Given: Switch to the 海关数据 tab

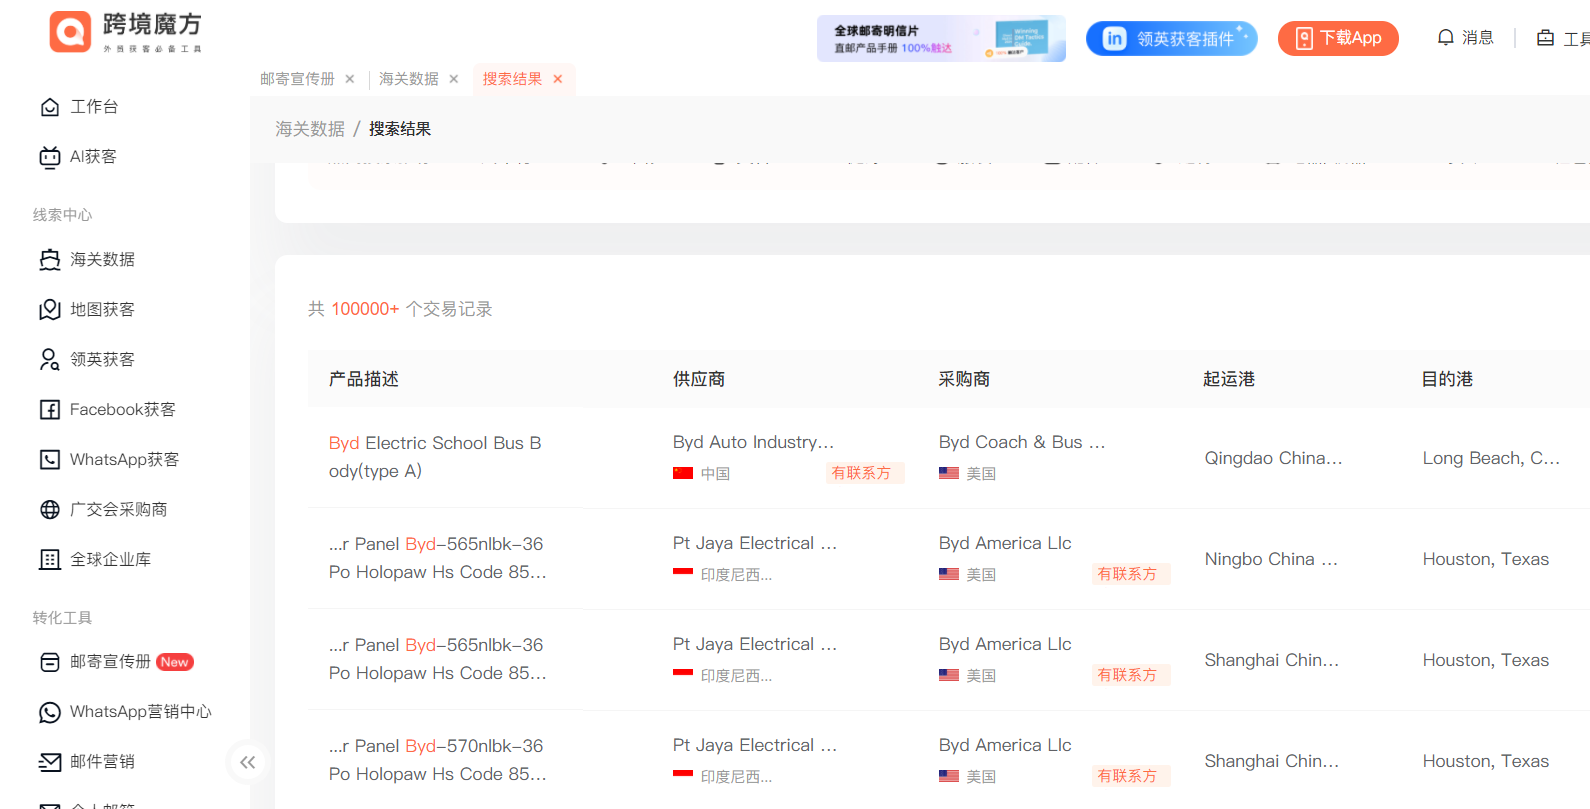Looking at the screenshot, I should 408,79.
